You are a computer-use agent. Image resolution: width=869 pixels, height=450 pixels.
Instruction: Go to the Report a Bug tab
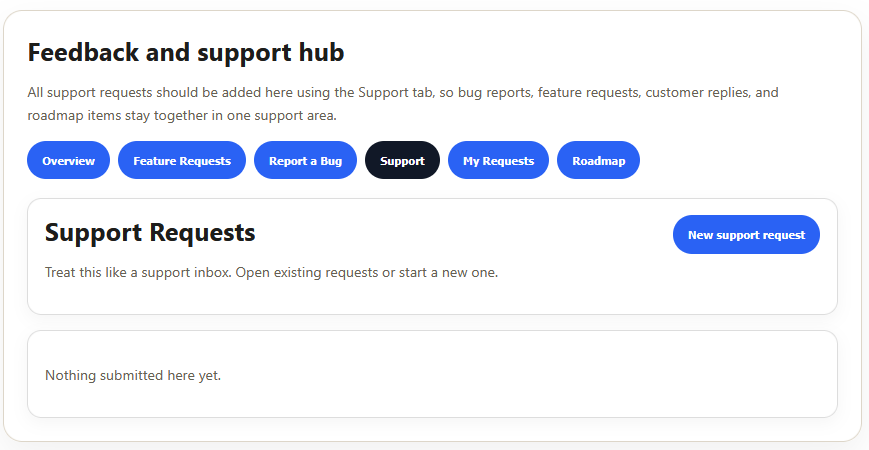click(x=305, y=160)
